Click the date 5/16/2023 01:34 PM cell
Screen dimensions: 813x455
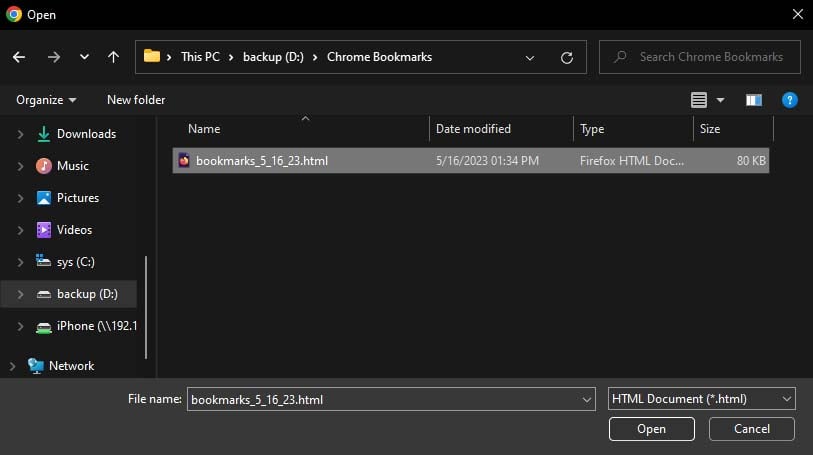(x=487, y=161)
